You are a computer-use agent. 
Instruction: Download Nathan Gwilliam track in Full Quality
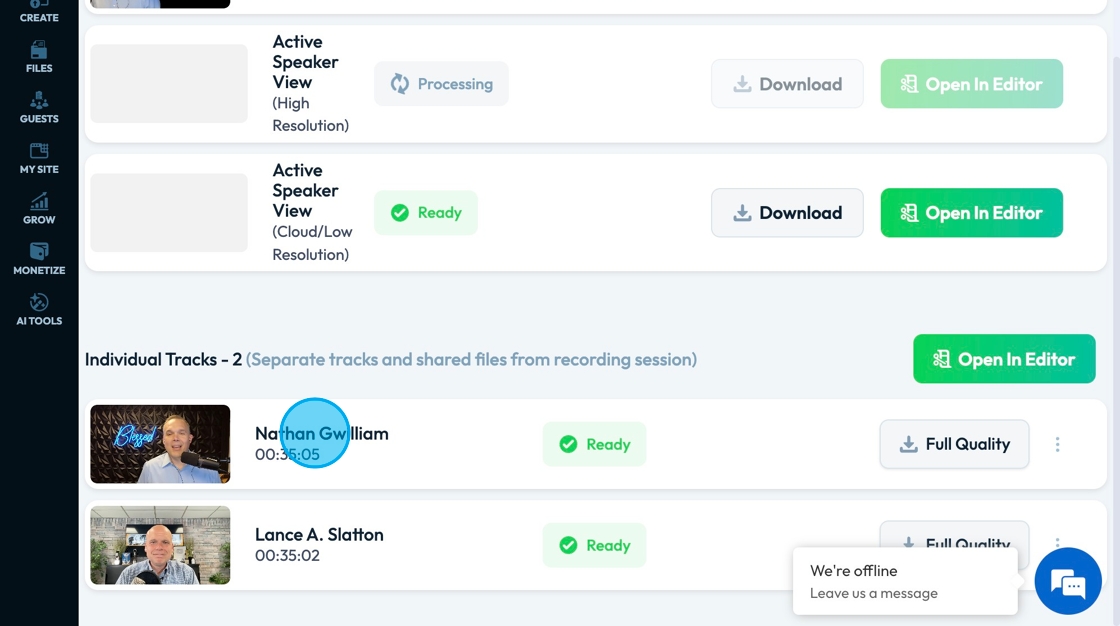coord(954,444)
